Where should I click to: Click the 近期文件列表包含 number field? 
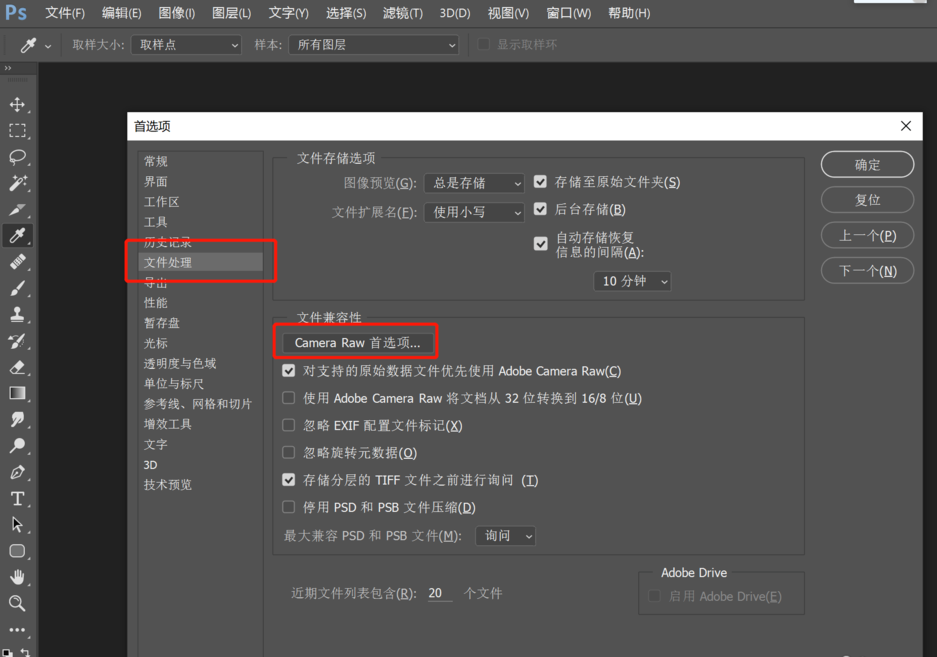click(x=440, y=593)
